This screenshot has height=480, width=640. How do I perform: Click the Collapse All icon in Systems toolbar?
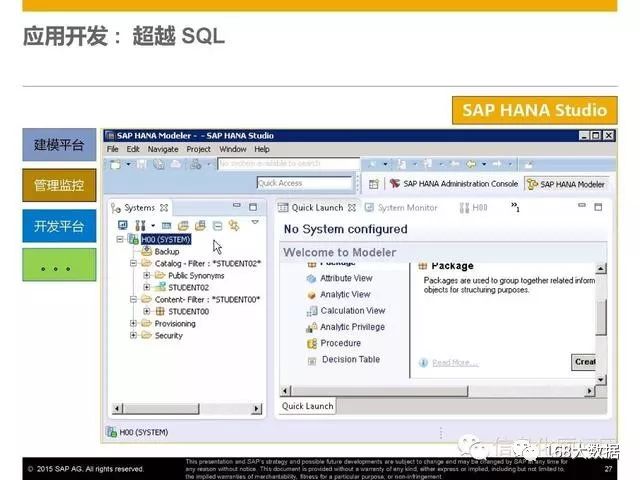(218, 225)
